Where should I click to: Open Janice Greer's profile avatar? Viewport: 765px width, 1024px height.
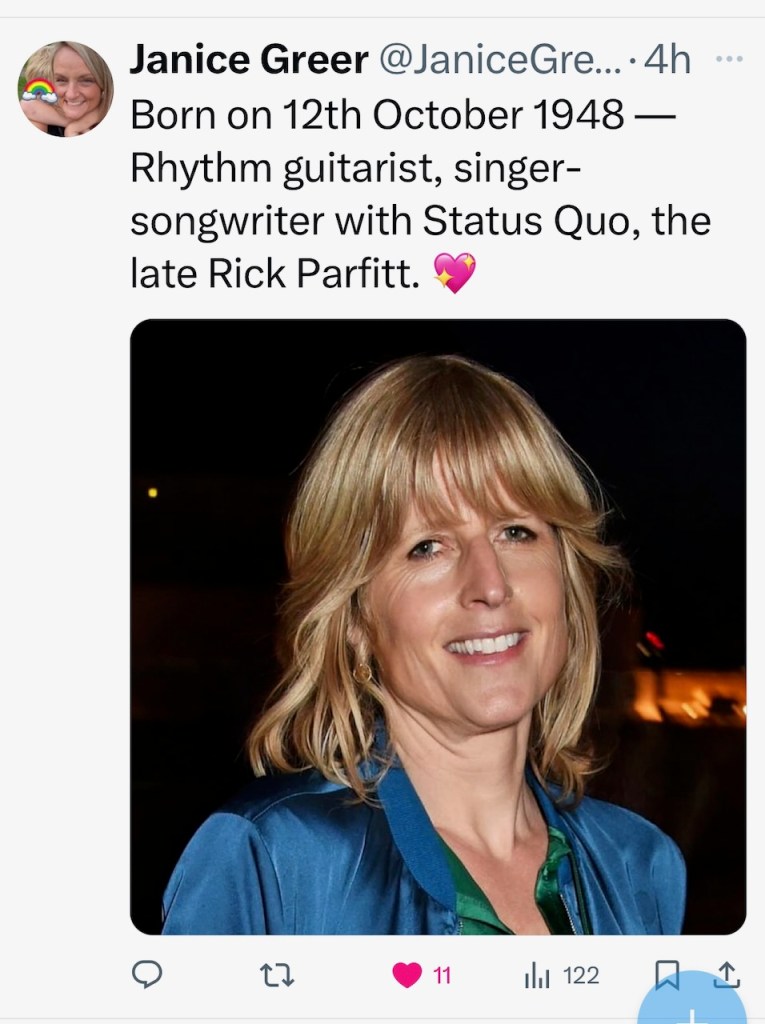point(66,88)
